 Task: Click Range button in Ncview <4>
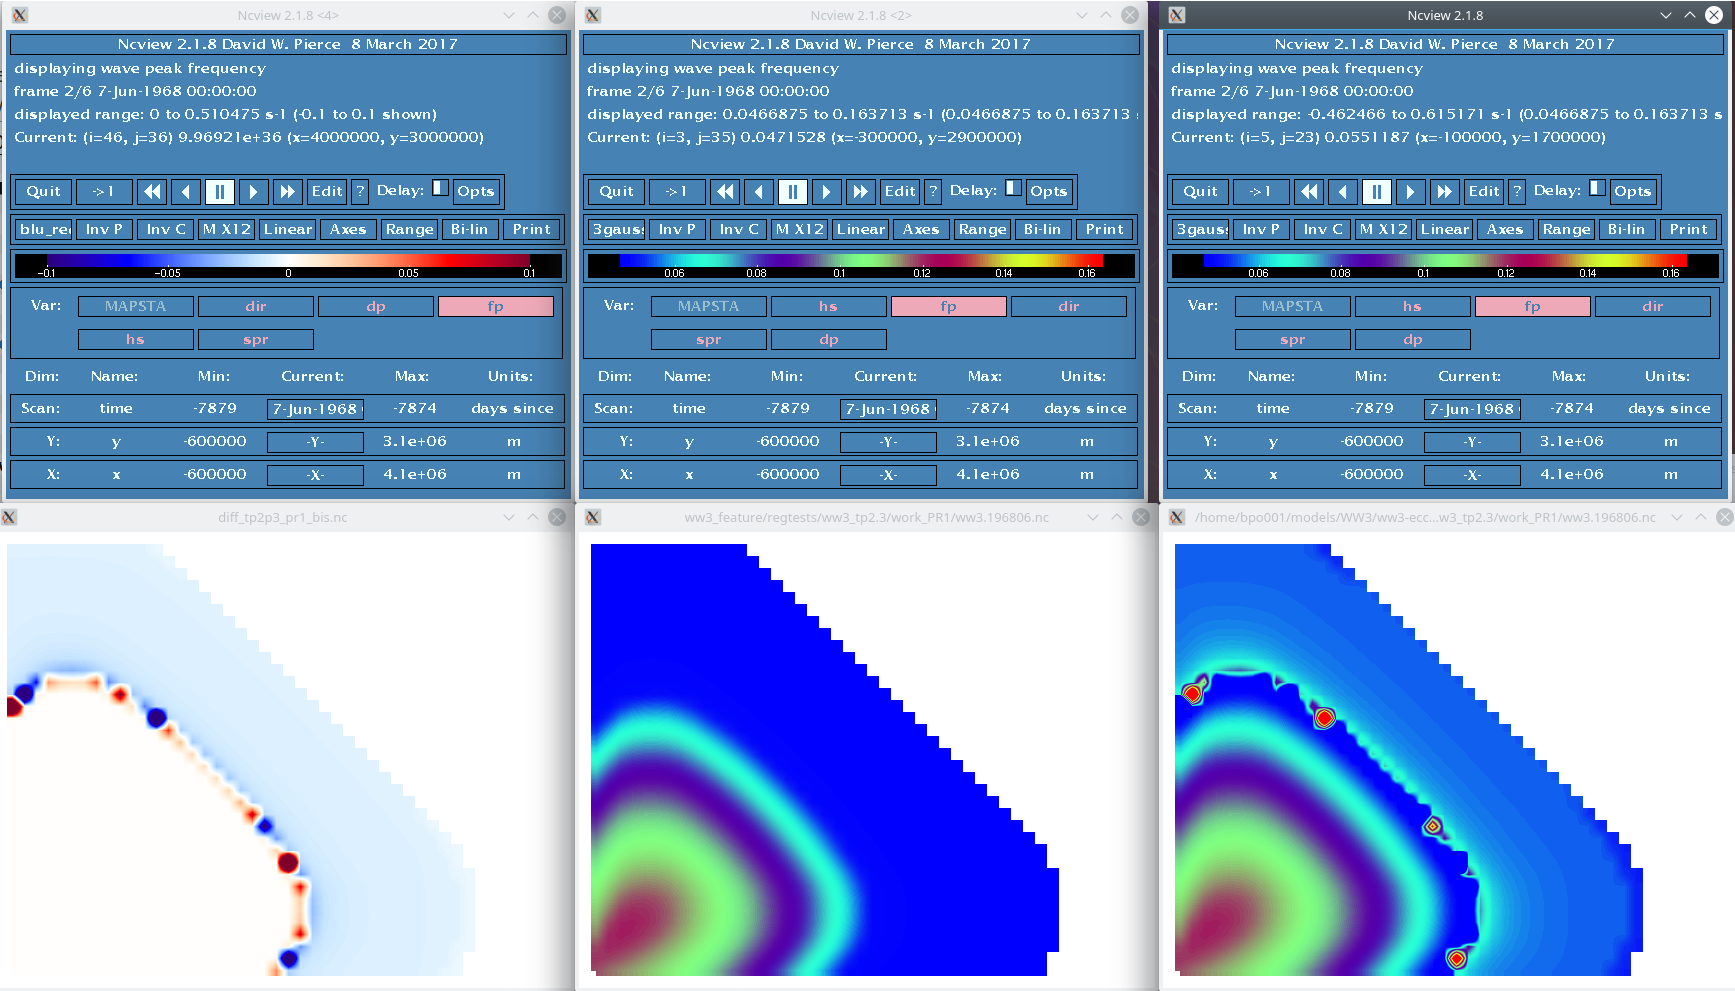(x=410, y=229)
